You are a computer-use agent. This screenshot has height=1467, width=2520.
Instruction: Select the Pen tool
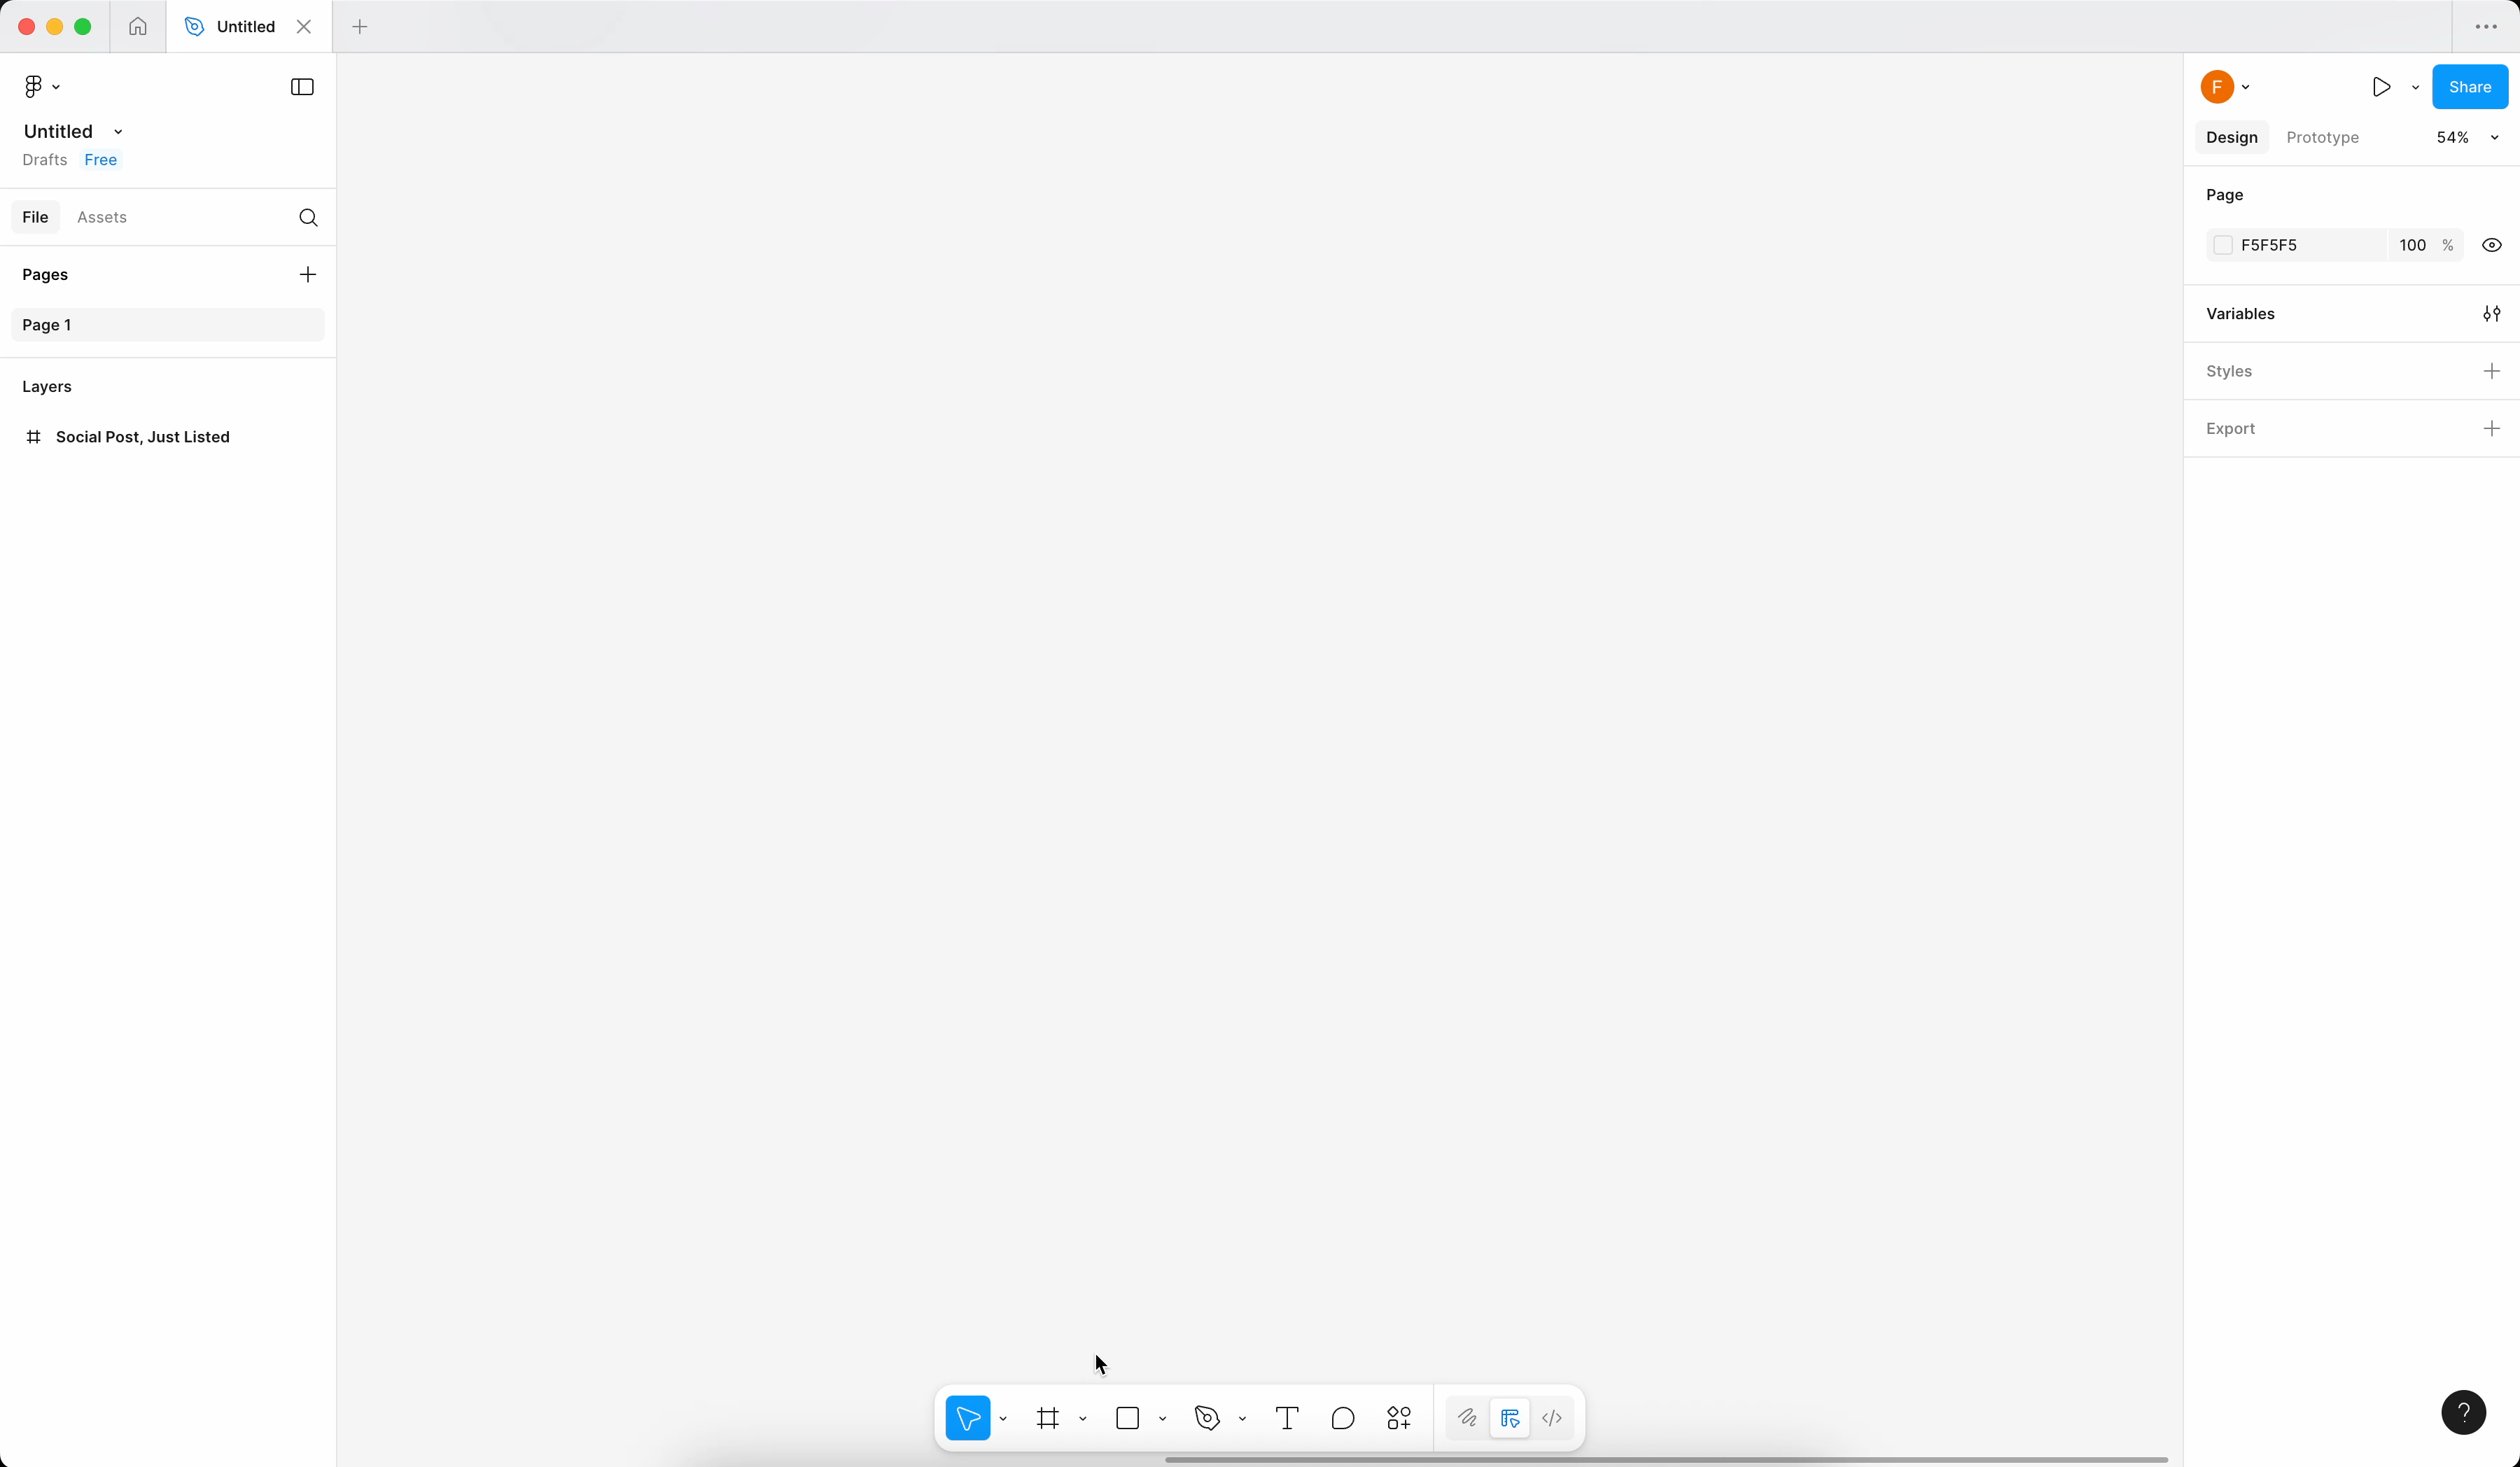tap(1207, 1418)
